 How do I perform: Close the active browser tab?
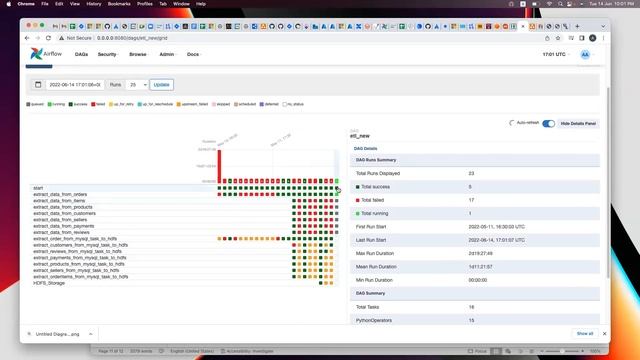(x=523, y=26)
